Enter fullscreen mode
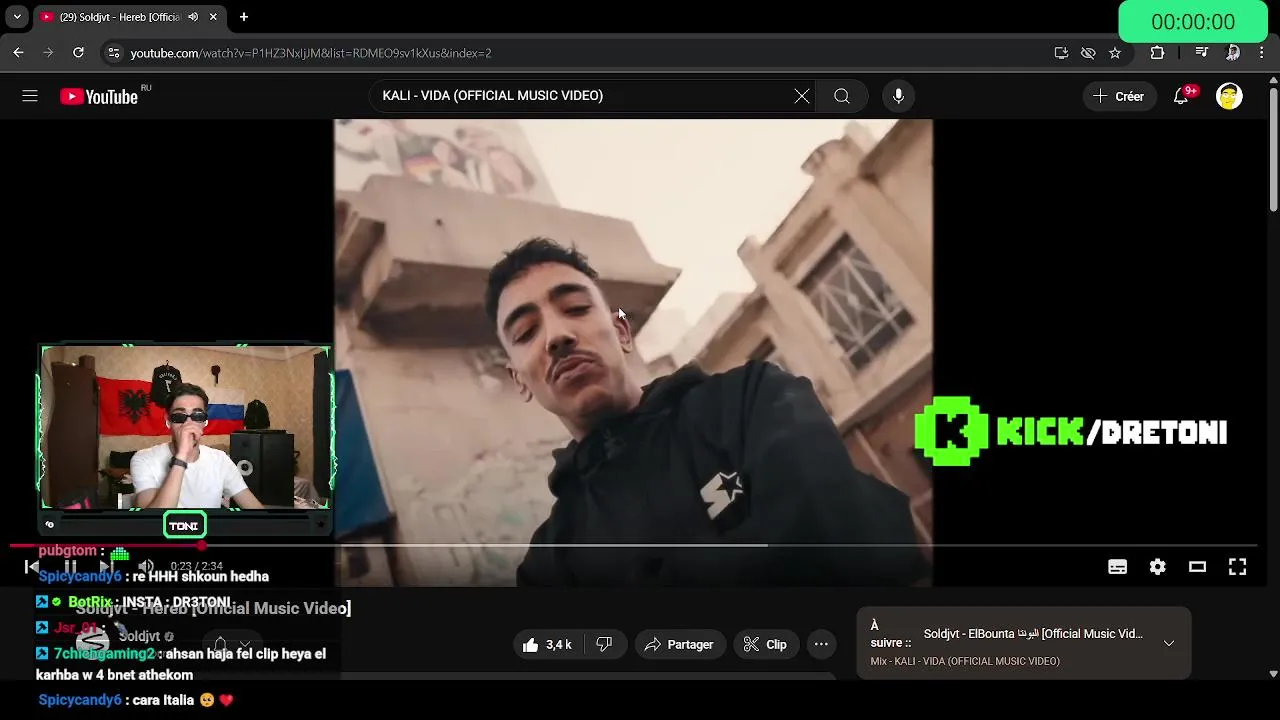The width and height of the screenshot is (1280, 720). coord(1238,567)
